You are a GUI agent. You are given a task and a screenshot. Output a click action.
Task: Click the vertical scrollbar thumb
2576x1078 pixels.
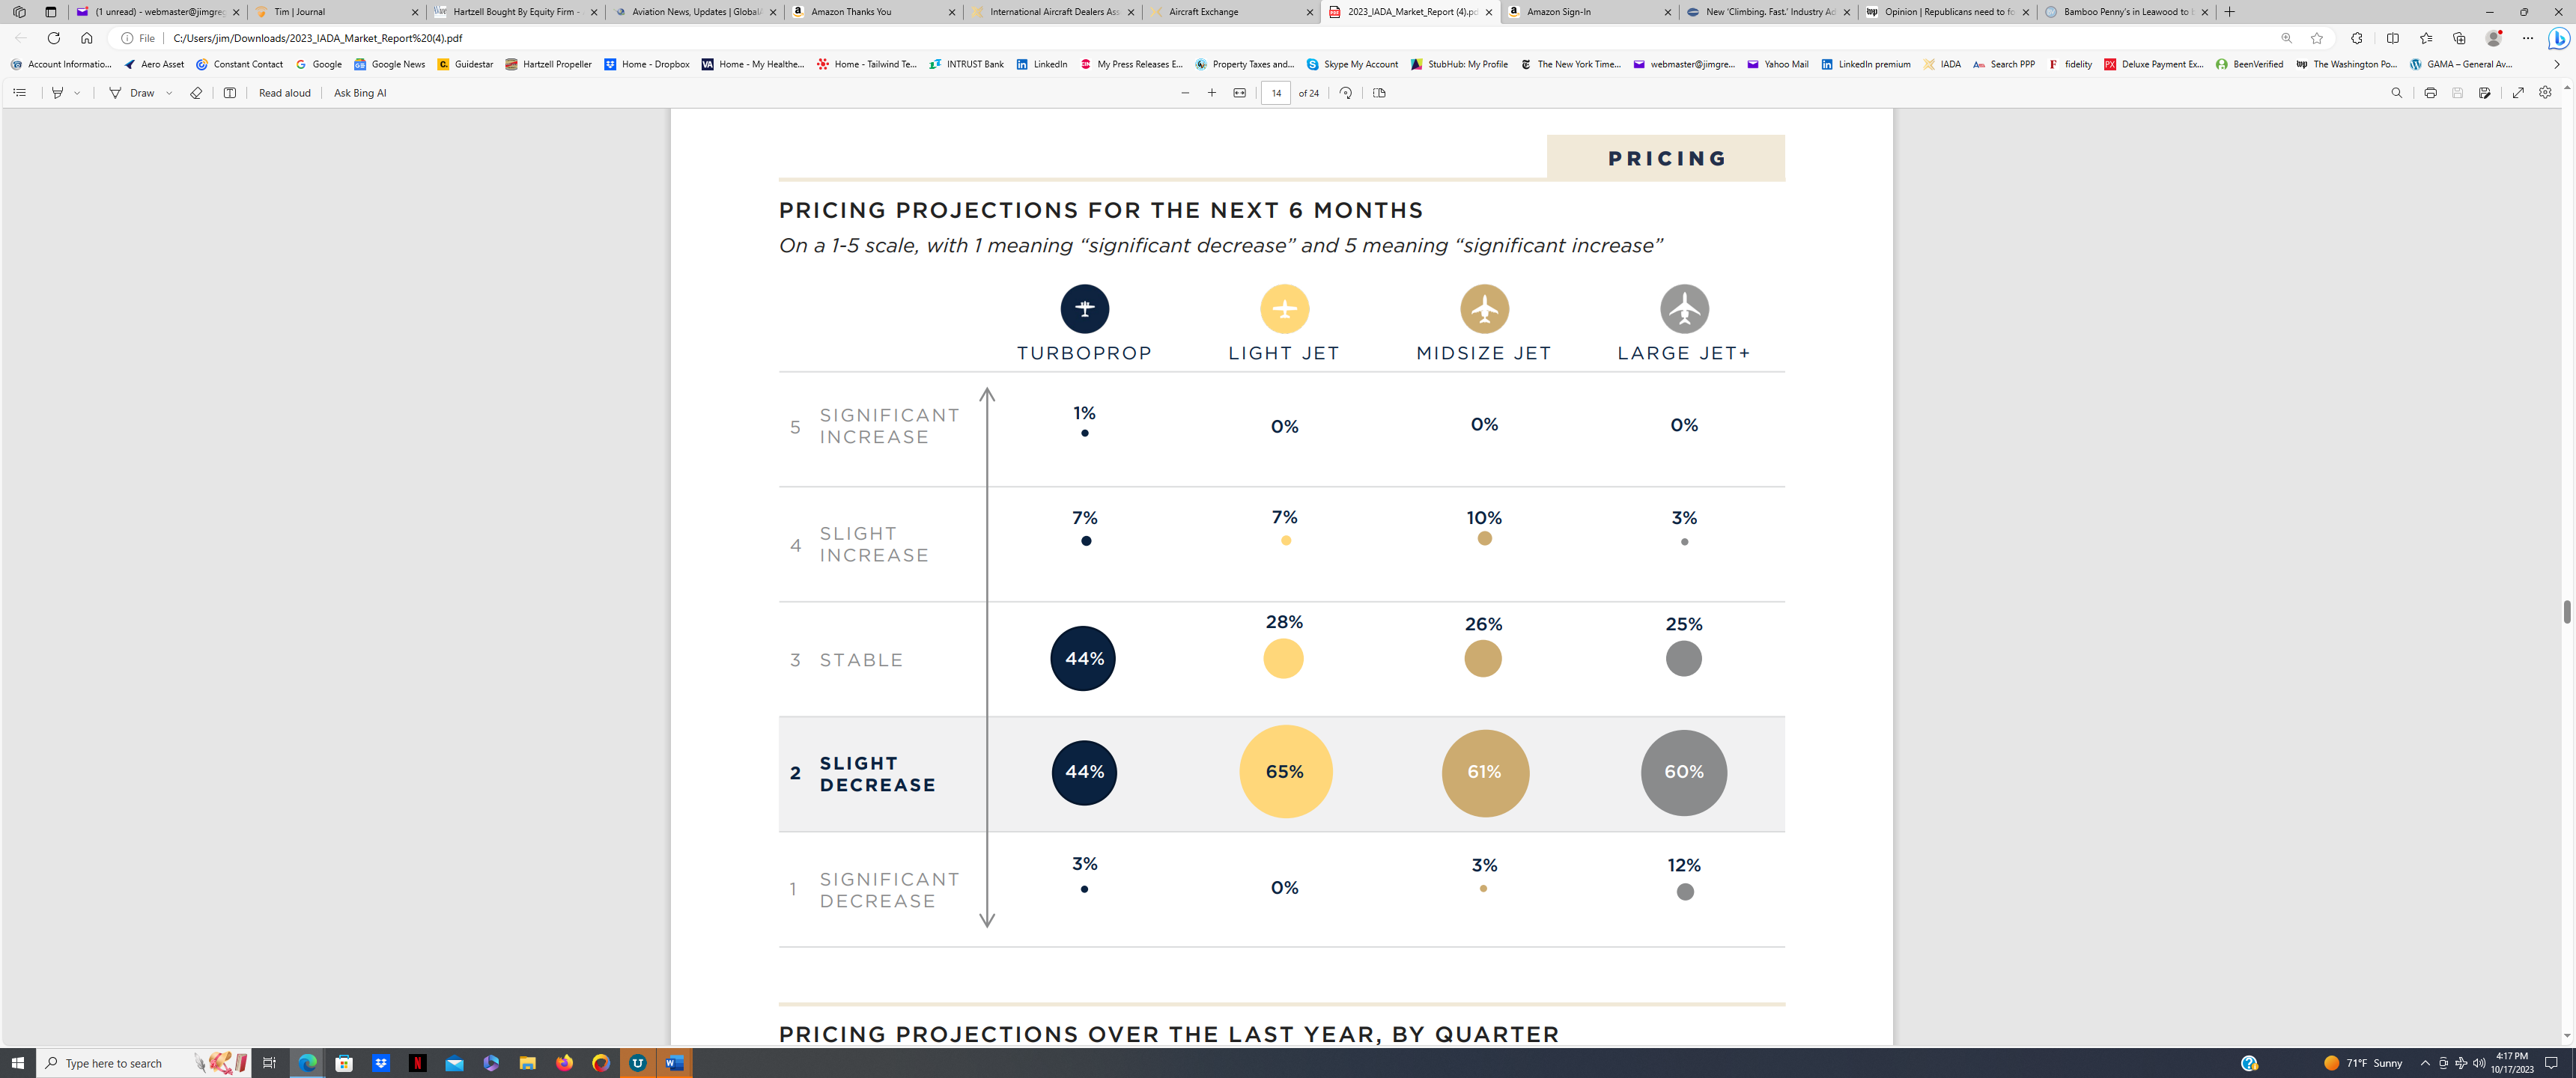pyautogui.click(x=2566, y=612)
